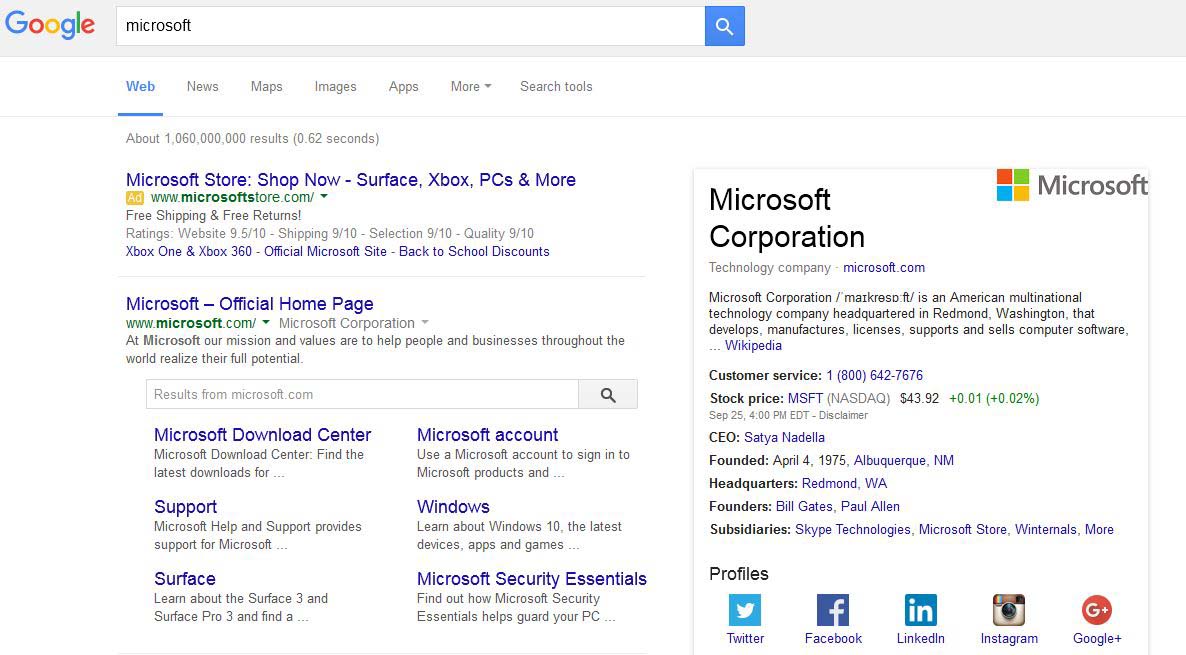The height and width of the screenshot is (655, 1186).
Task: Expand the More dropdown in search navigation
Action: click(x=470, y=87)
